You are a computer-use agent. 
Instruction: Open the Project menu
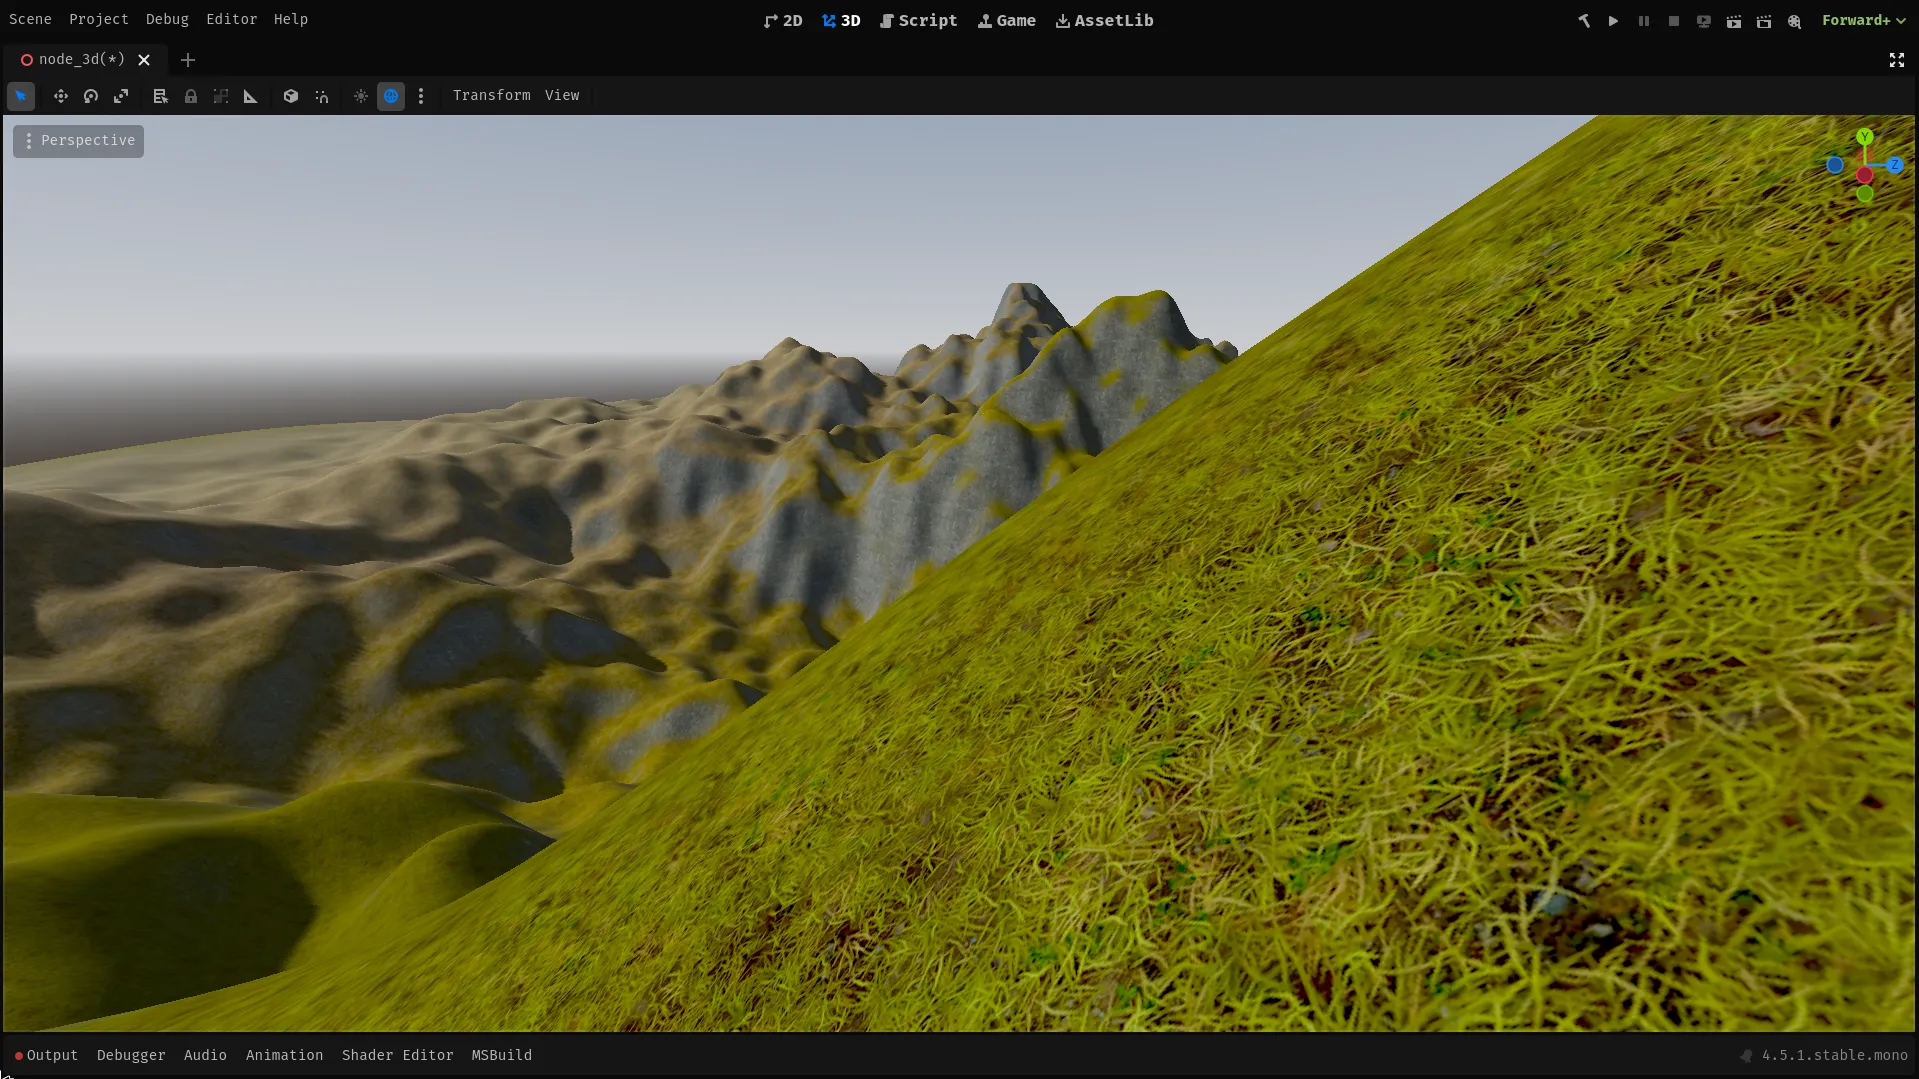click(98, 19)
